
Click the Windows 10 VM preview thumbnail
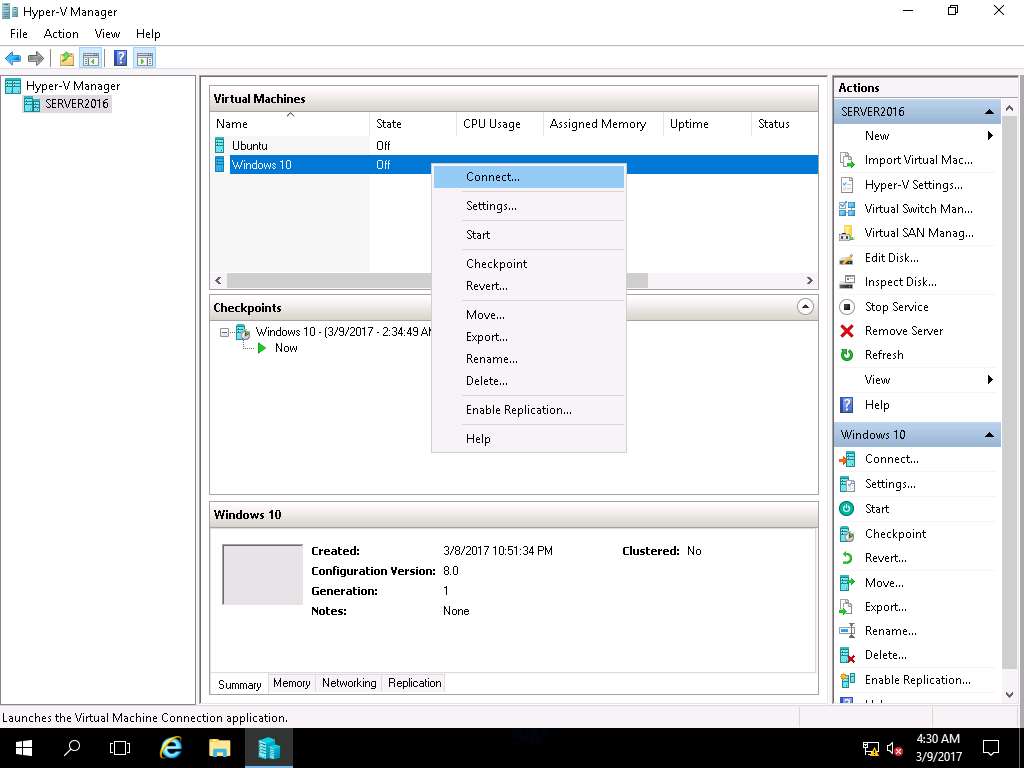tap(263, 575)
